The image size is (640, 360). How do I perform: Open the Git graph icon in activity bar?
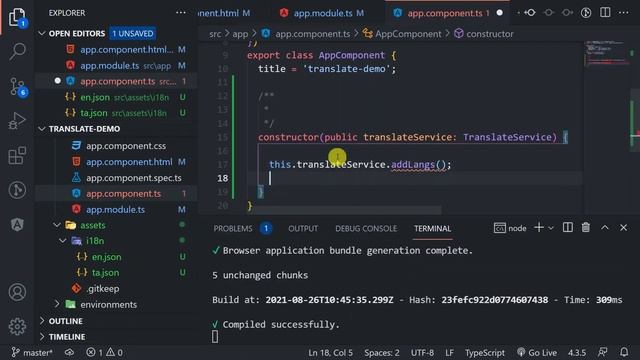point(17,190)
